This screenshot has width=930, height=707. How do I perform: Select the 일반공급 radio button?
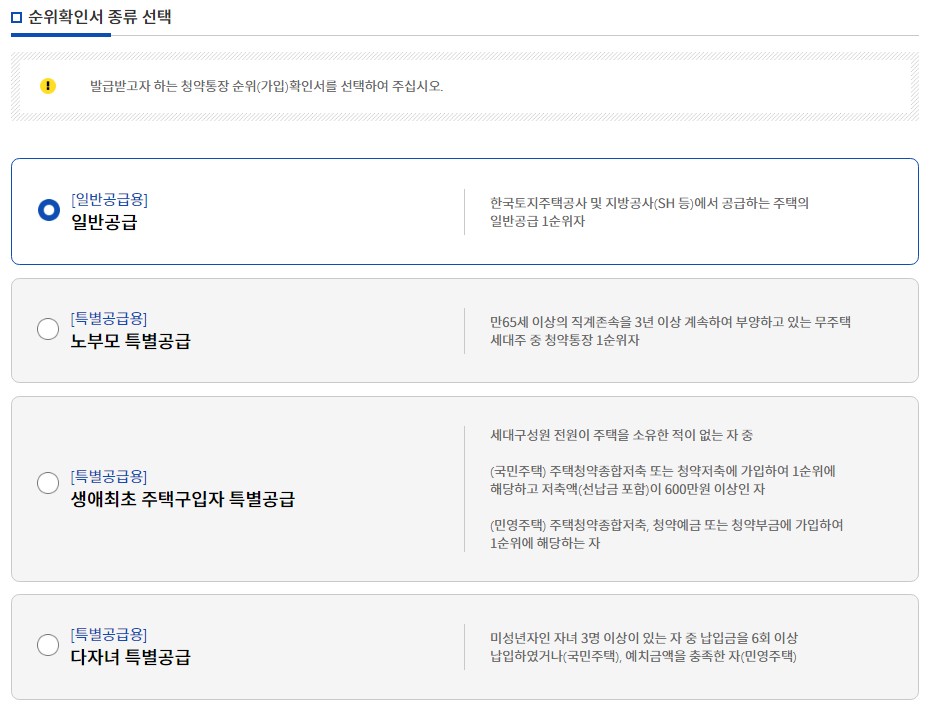(x=49, y=210)
